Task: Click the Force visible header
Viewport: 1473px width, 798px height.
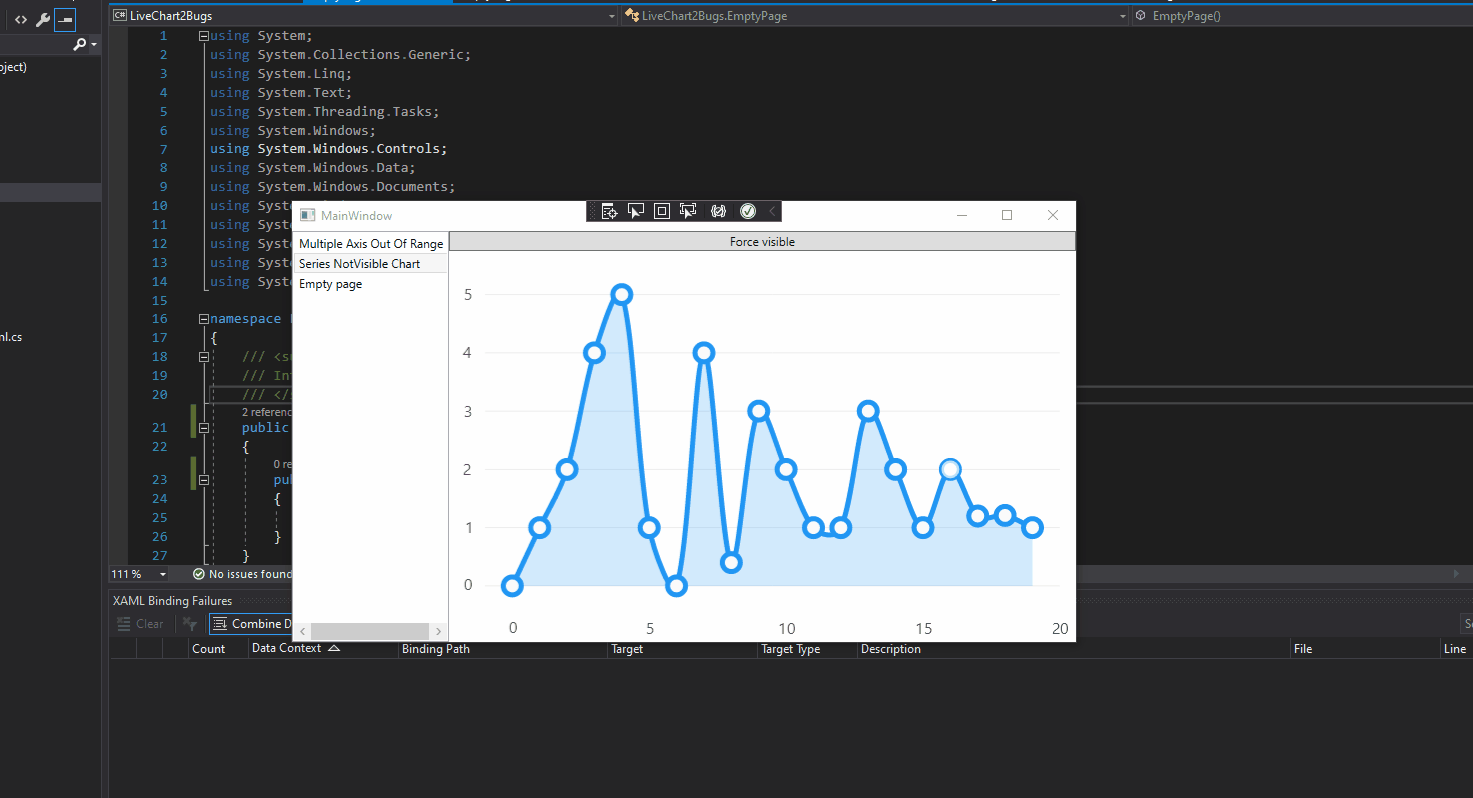Action: click(x=761, y=241)
